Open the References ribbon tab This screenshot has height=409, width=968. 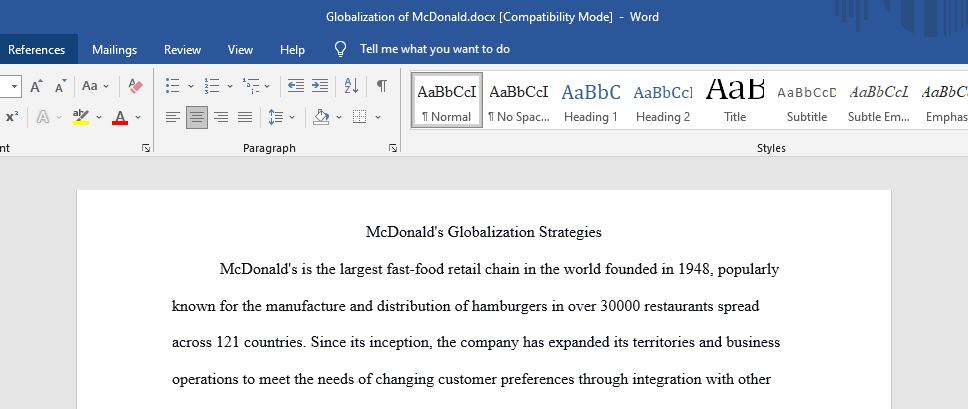pyautogui.click(x=36, y=50)
